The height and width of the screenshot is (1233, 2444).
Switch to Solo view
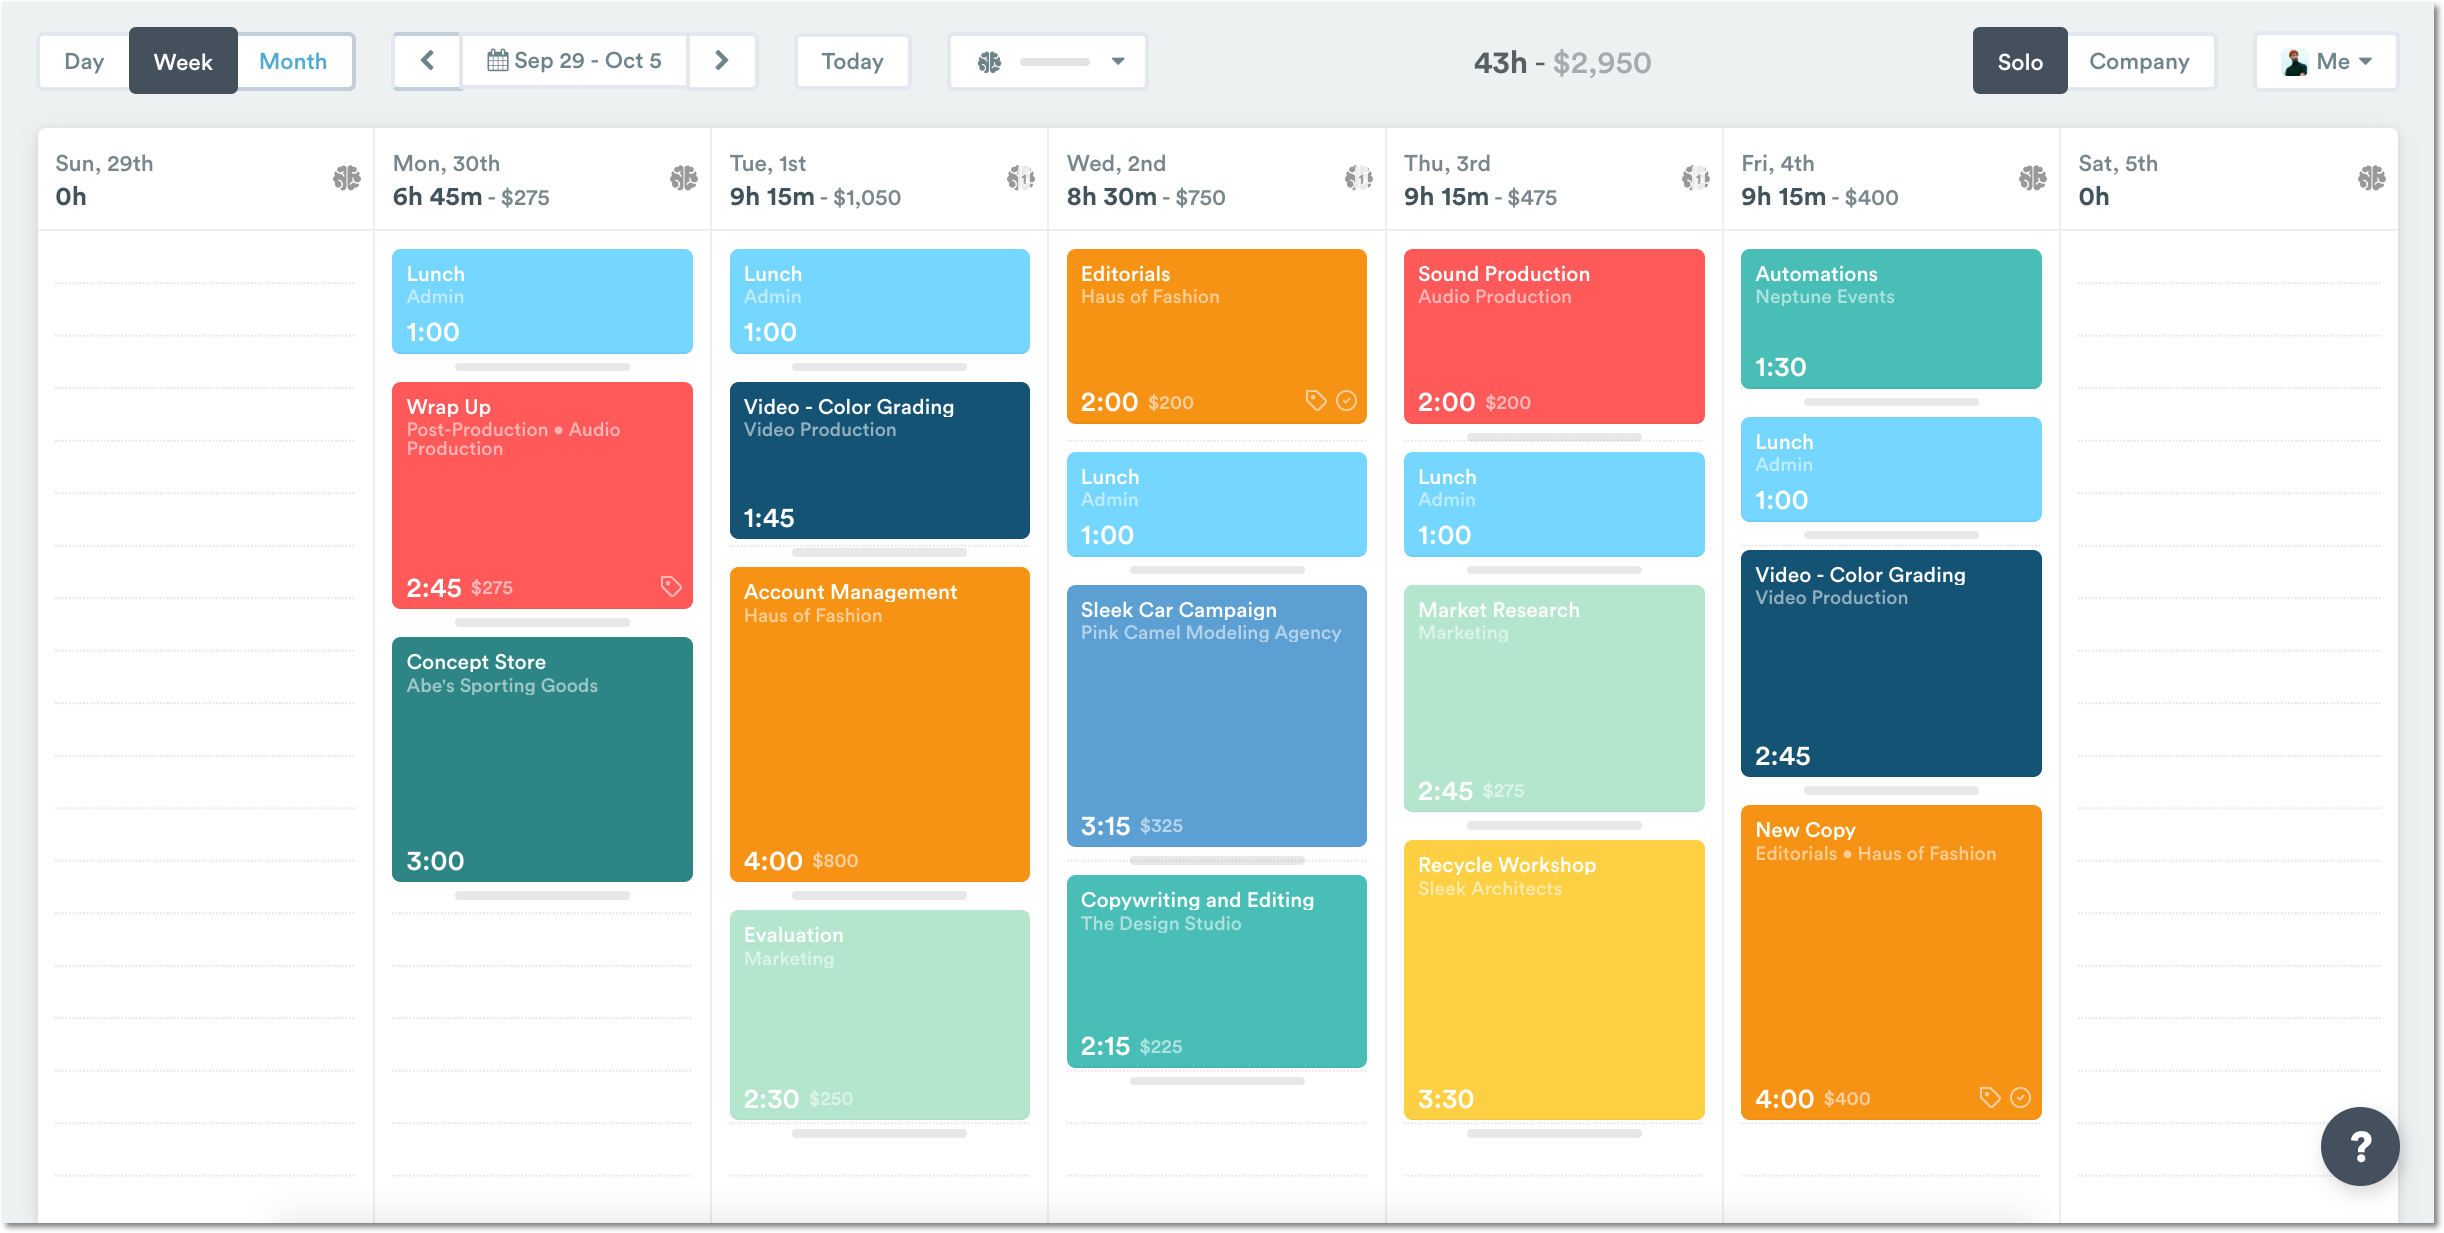(x=2019, y=61)
